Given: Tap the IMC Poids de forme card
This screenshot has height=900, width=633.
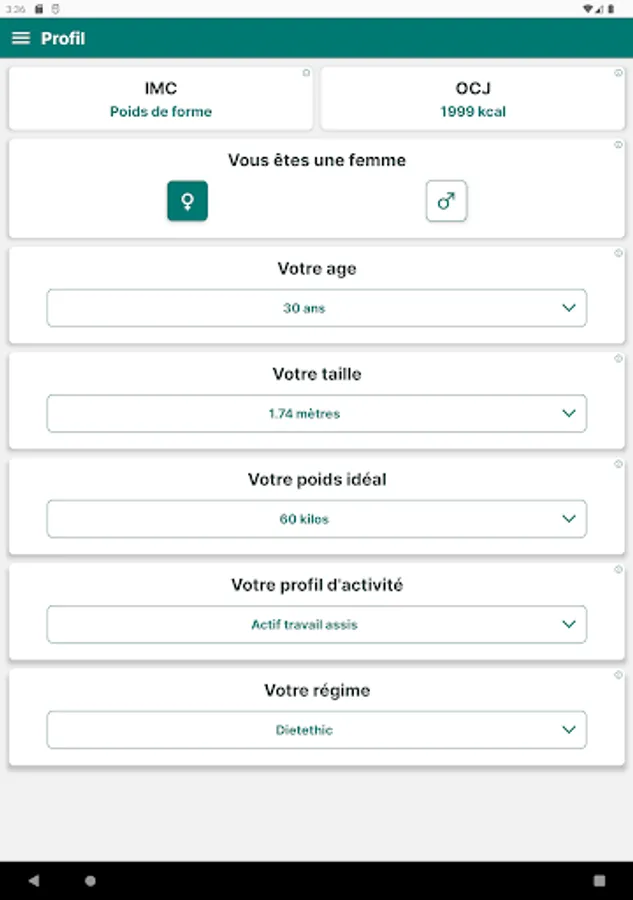Looking at the screenshot, I should click(x=160, y=100).
